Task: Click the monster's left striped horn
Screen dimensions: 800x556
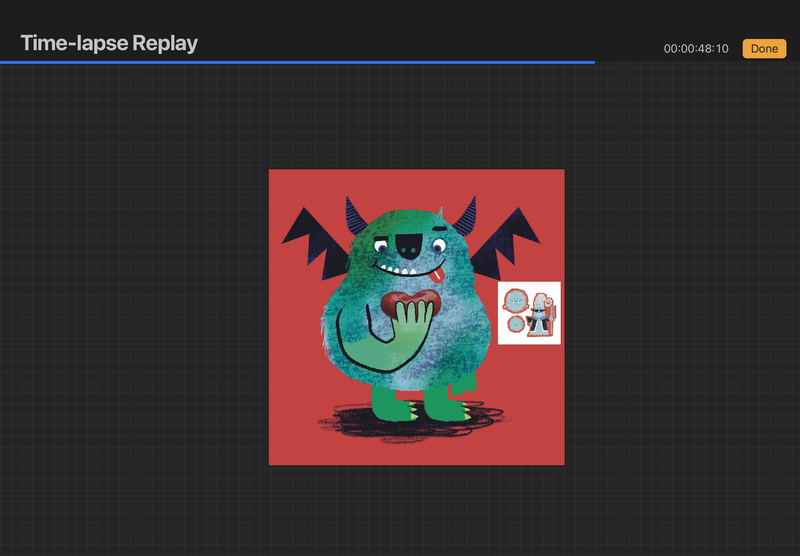Action: point(356,216)
